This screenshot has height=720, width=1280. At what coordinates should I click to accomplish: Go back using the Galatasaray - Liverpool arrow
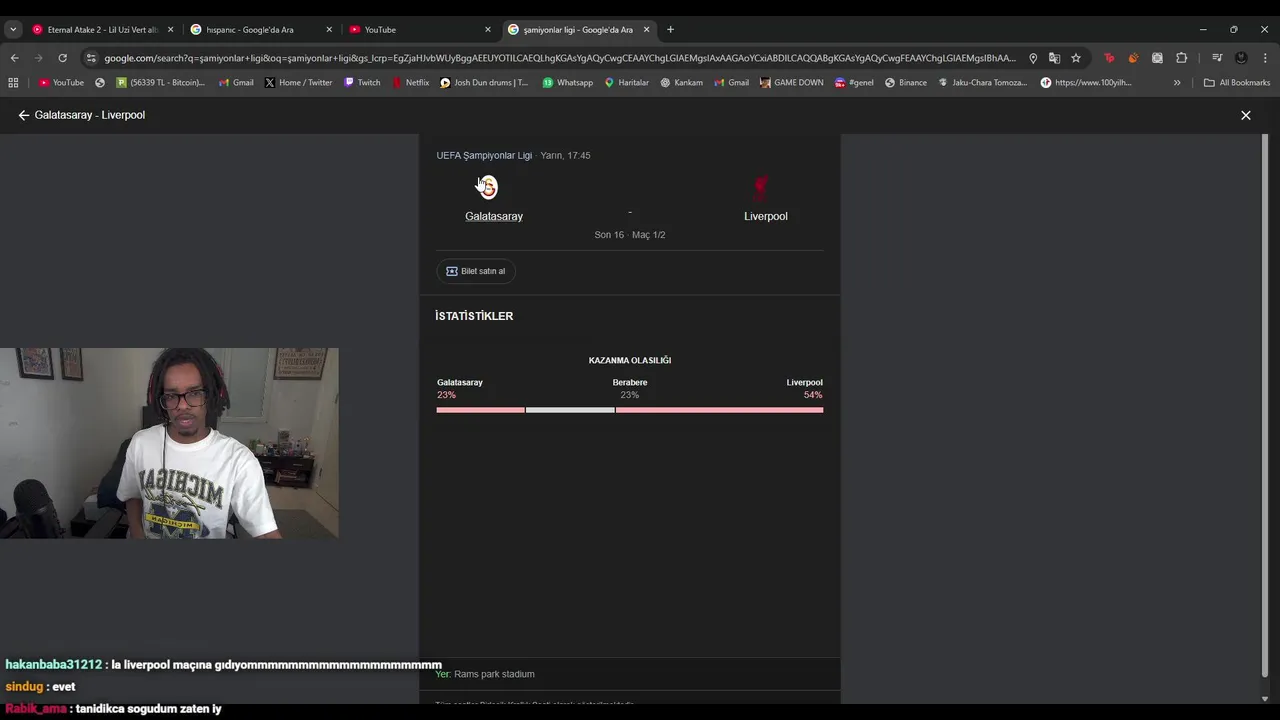(24, 115)
